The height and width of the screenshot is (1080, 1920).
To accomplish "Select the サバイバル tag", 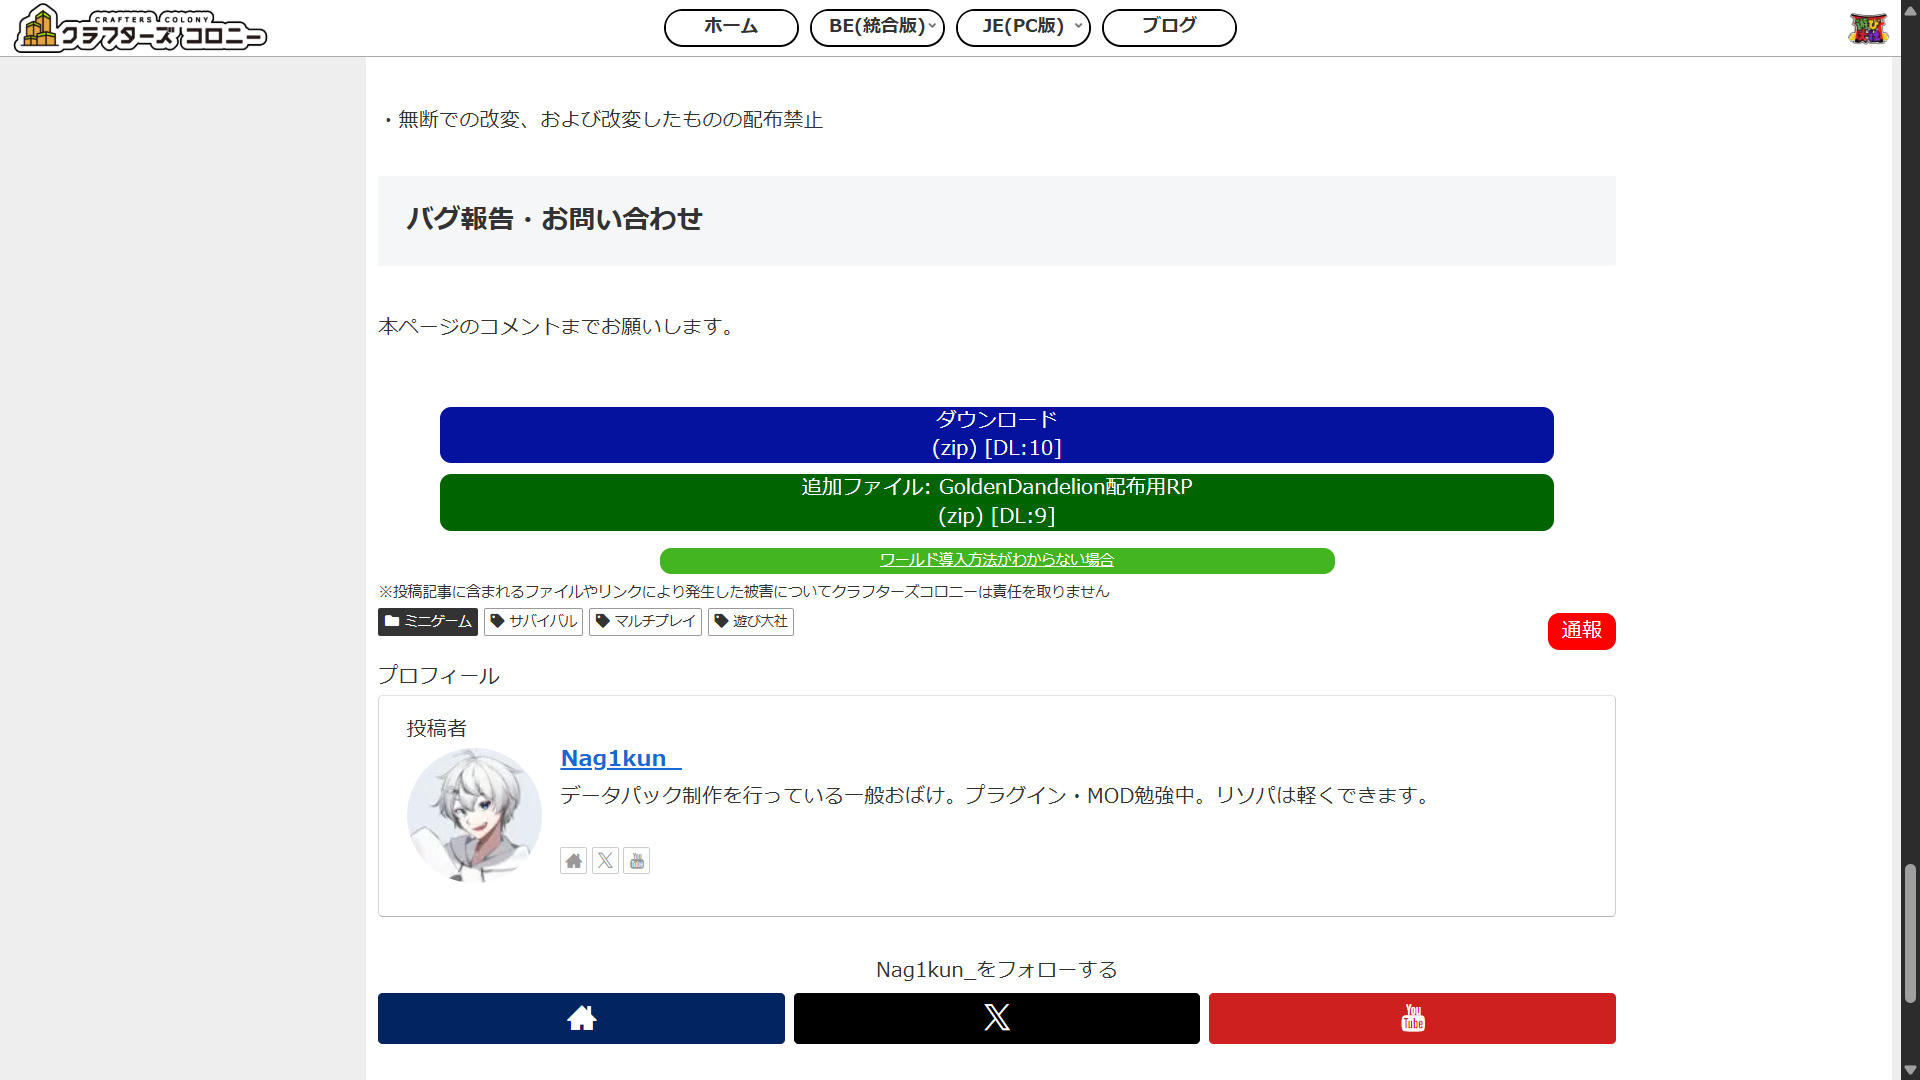I will tap(533, 622).
